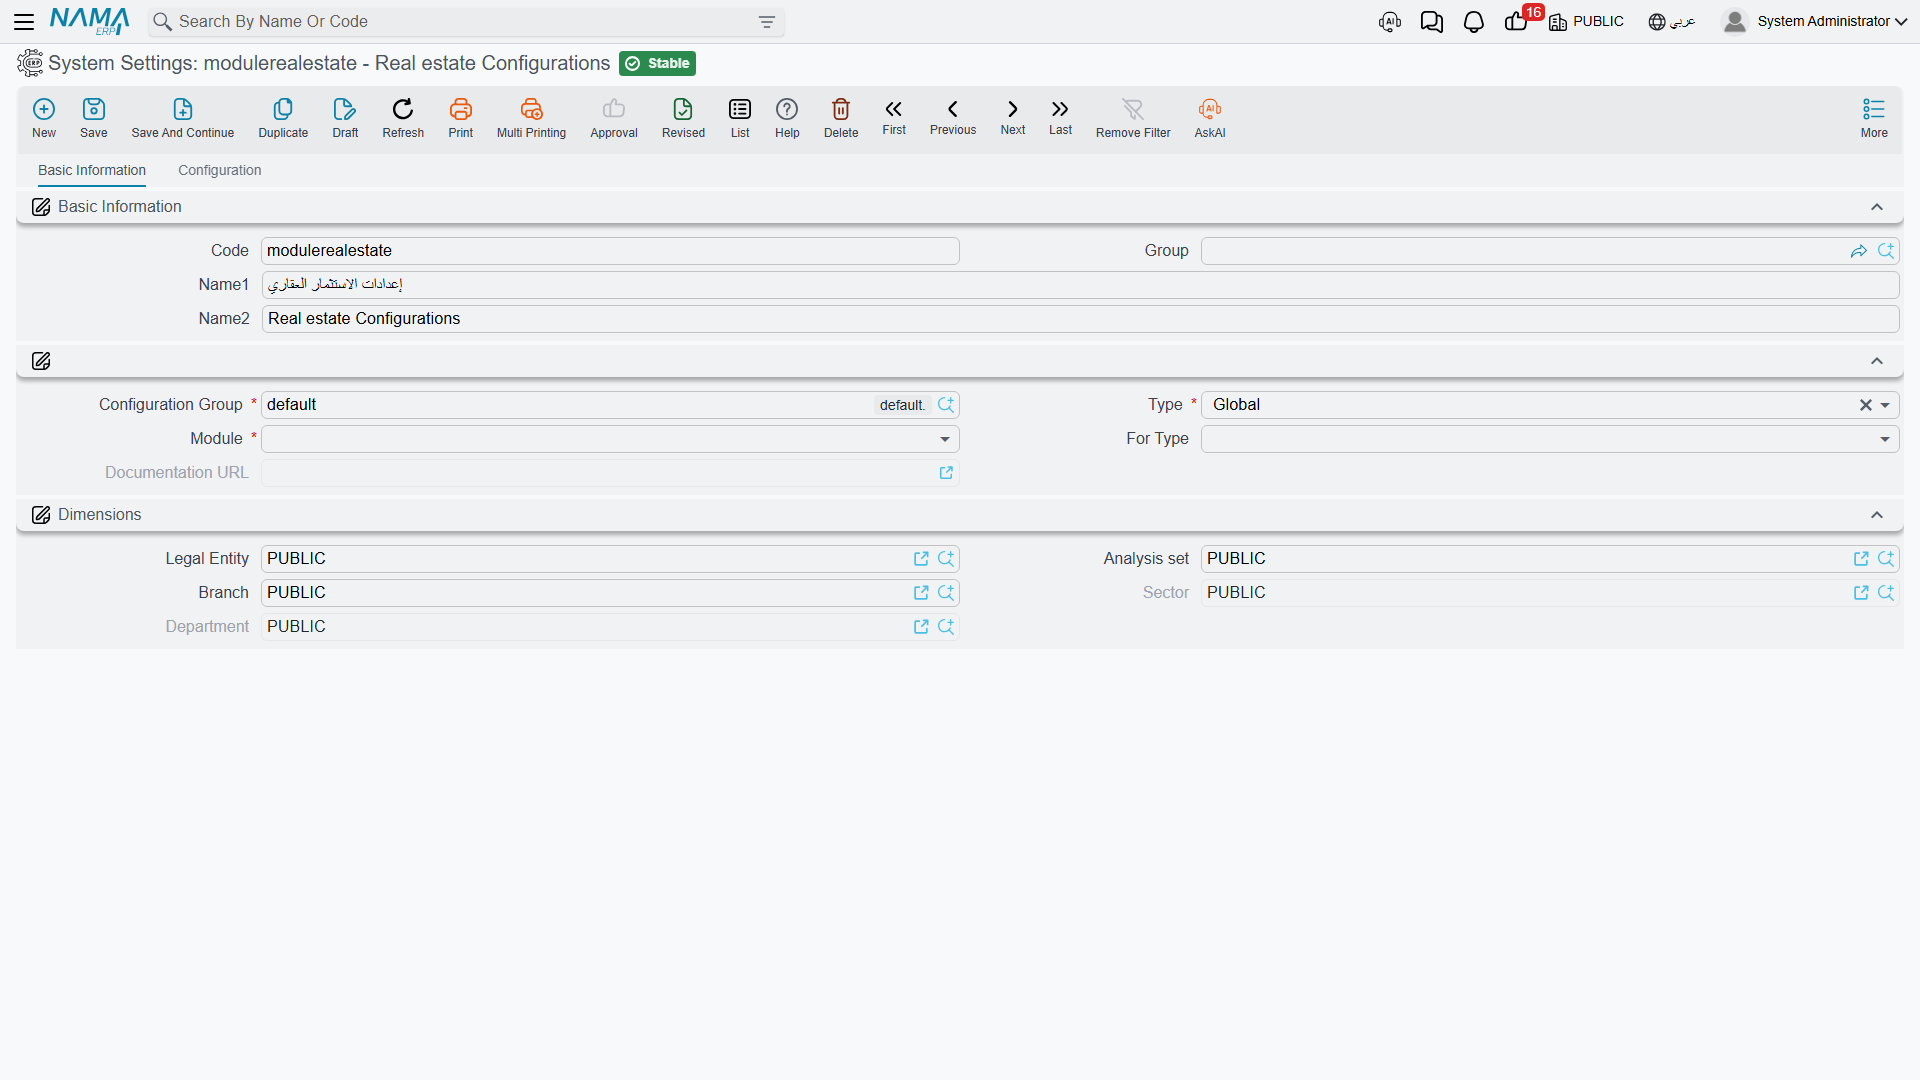Go to the Previous record
This screenshot has width=1920, height=1080.
953,116
